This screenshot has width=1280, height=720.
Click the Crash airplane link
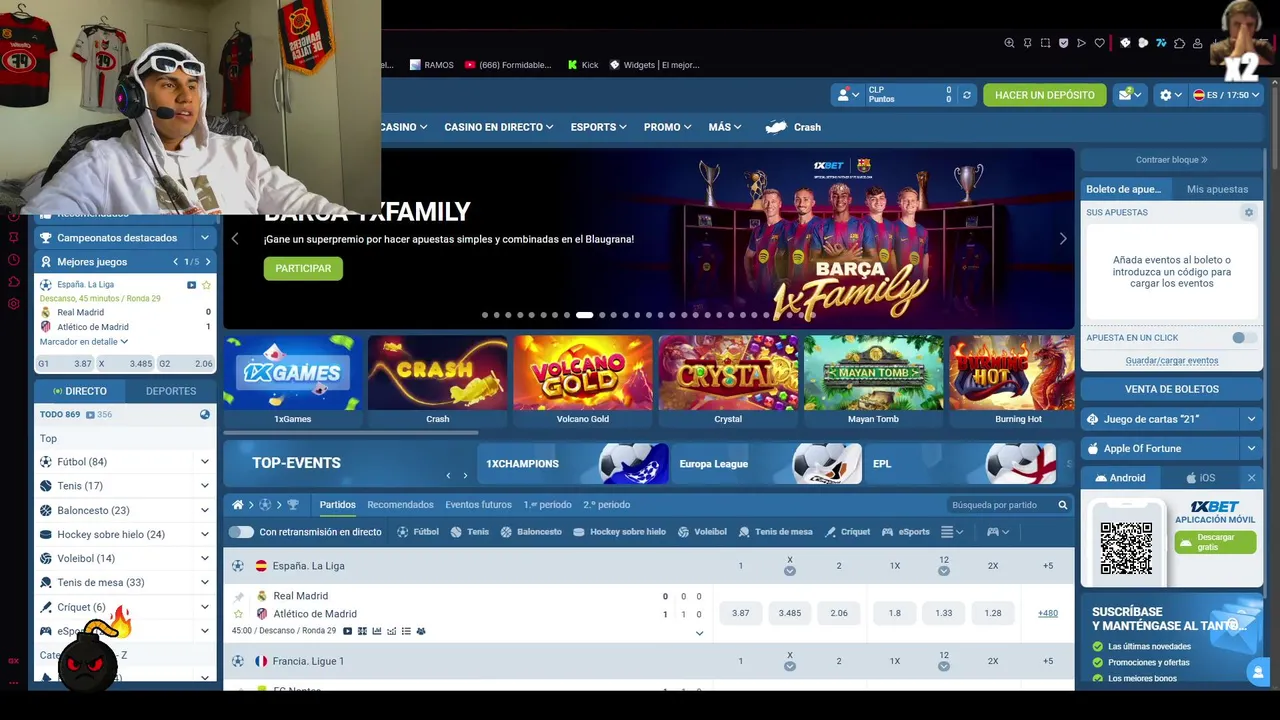[x=793, y=127]
